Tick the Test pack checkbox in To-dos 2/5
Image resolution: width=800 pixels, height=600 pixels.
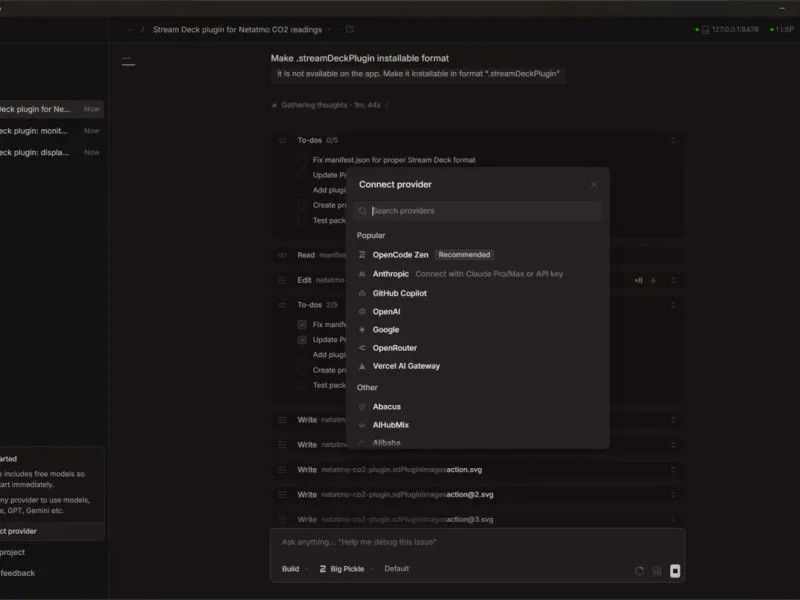click(302, 385)
